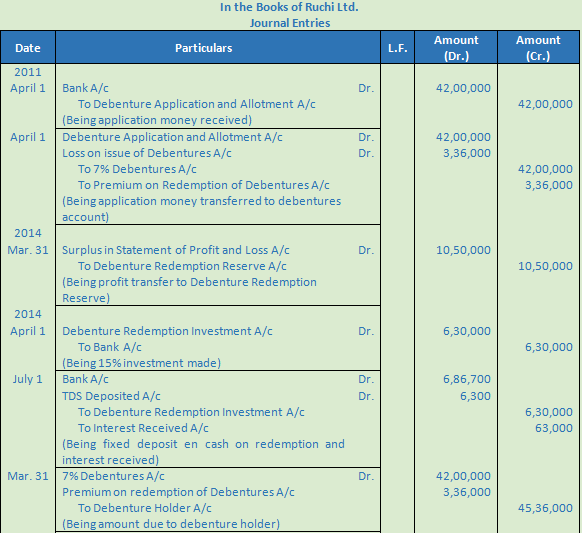Select 'Premium on redemption of Debentures A/c' debit line
This screenshot has width=582, height=533.
tap(178, 492)
